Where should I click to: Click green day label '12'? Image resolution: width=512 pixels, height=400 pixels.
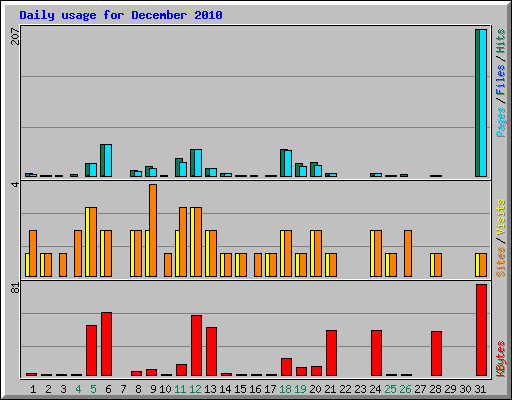point(195,389)
